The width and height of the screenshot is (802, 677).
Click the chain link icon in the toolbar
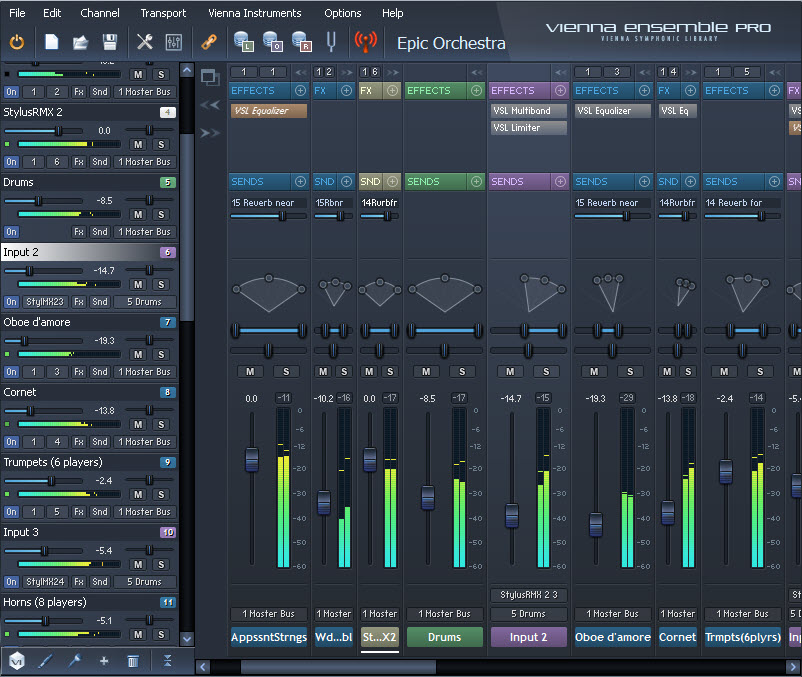(x=209, y=42)
